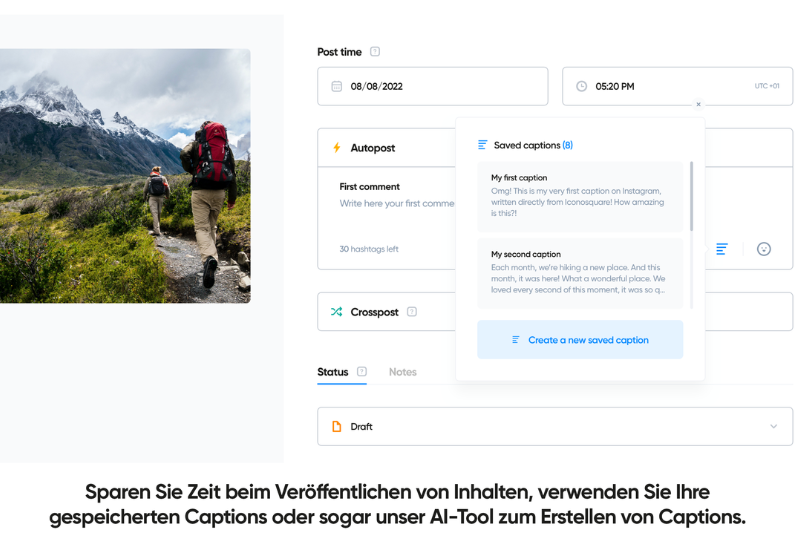This screenshot has width=800, height=550.
Task: Open the 08/08/2022 date picker
Action: (432, 87)
